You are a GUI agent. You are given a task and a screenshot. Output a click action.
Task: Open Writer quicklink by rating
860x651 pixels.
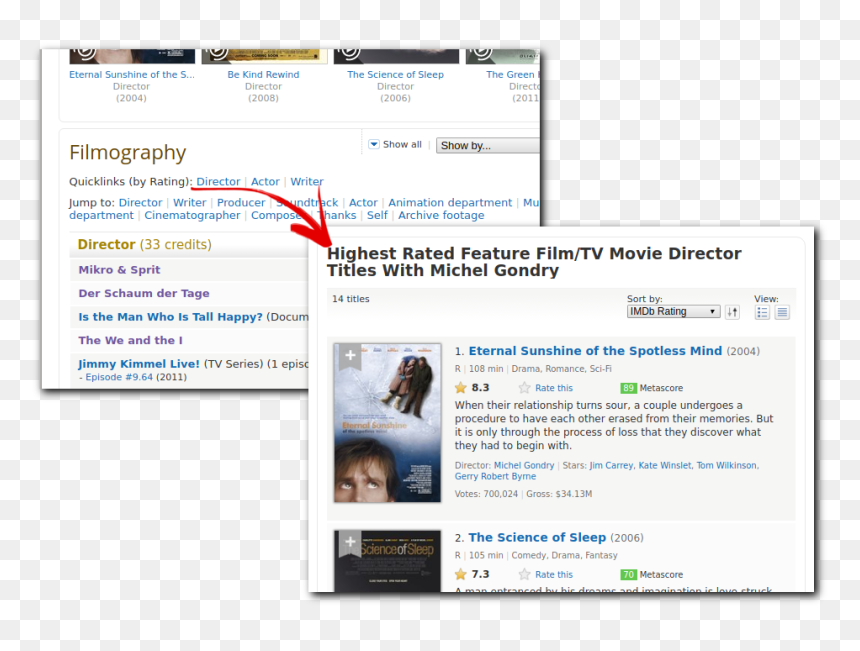coord(307,182)
